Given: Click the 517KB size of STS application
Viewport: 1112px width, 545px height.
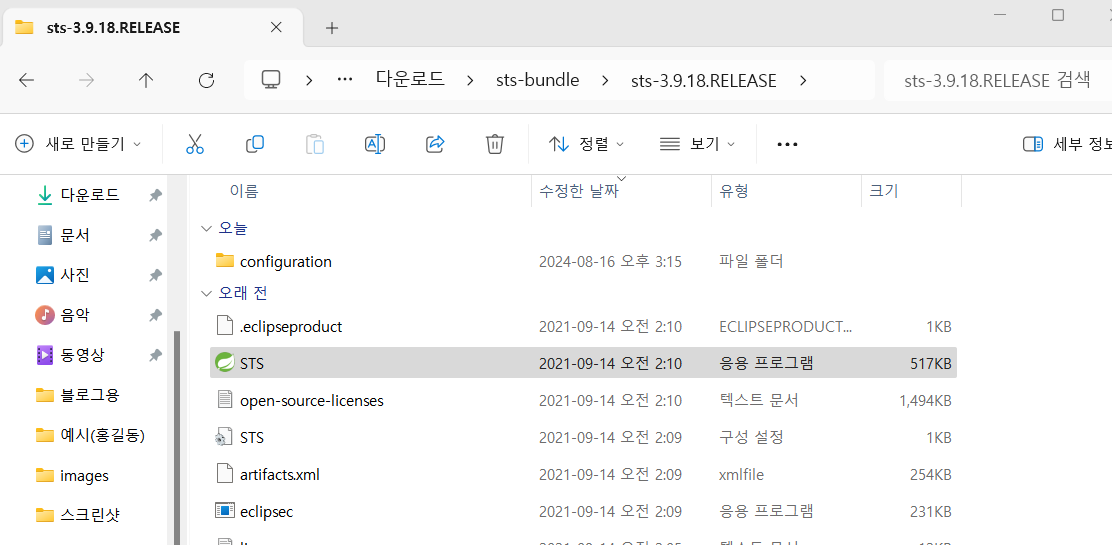Looking at the screenshot, I should click(x=930, y=363).
